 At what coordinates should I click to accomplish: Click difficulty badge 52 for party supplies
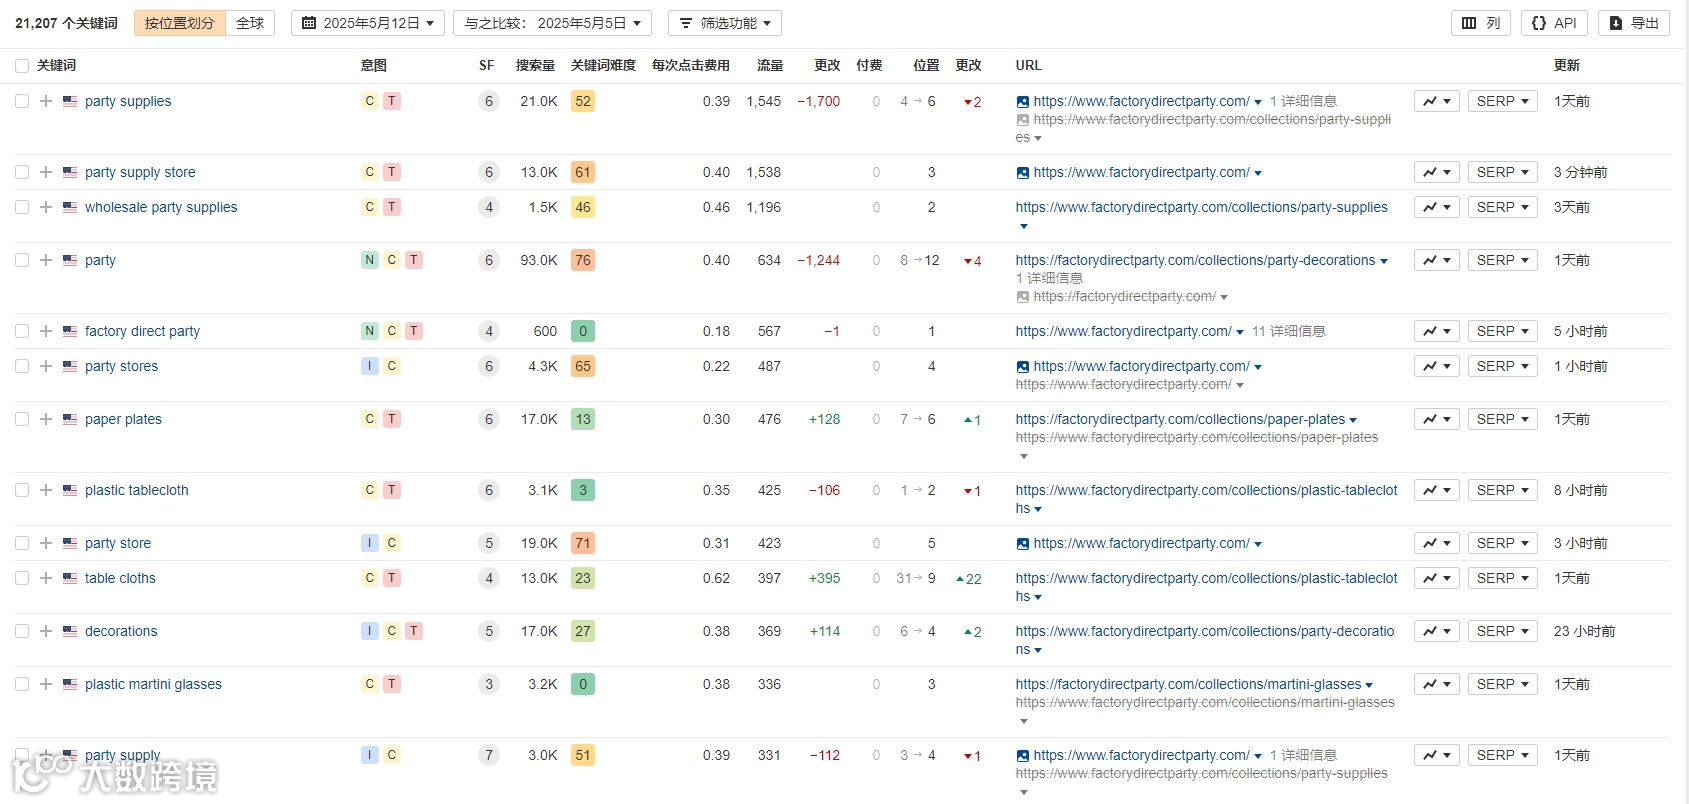pyautogui.click(x=583, y=101)
